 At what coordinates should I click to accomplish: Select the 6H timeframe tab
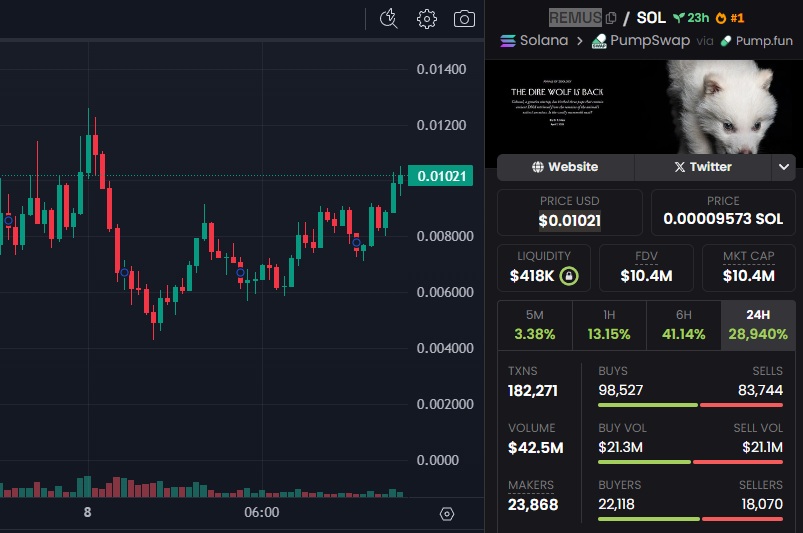684,325
